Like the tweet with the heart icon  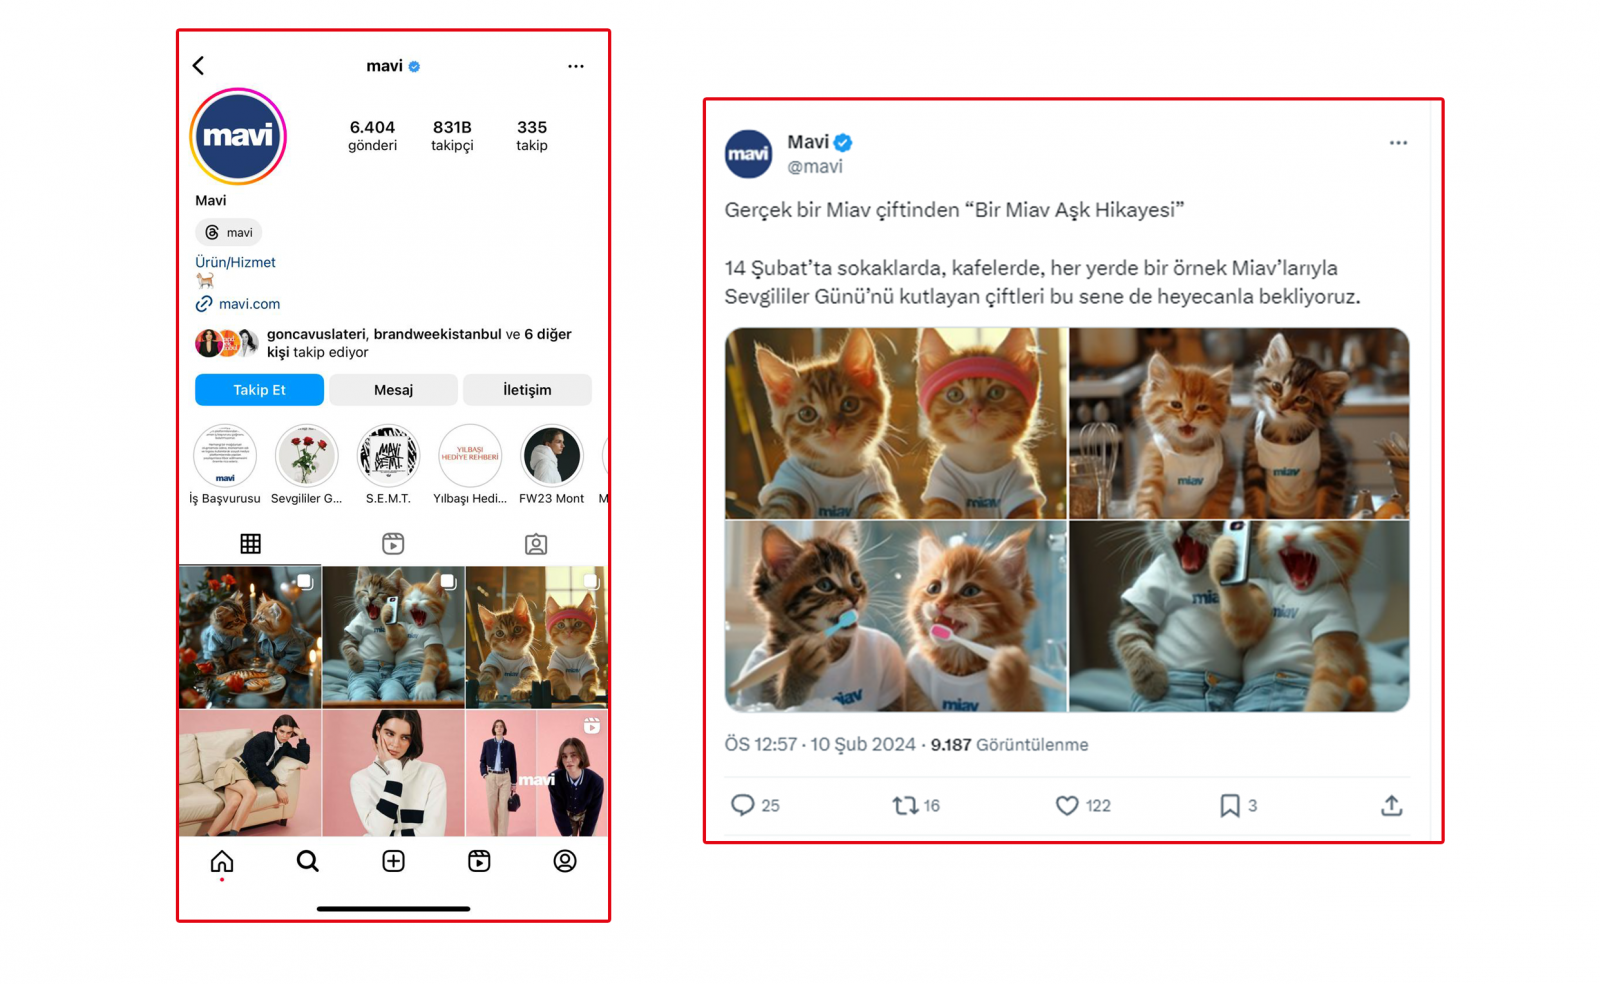(x=1067, y=805)
